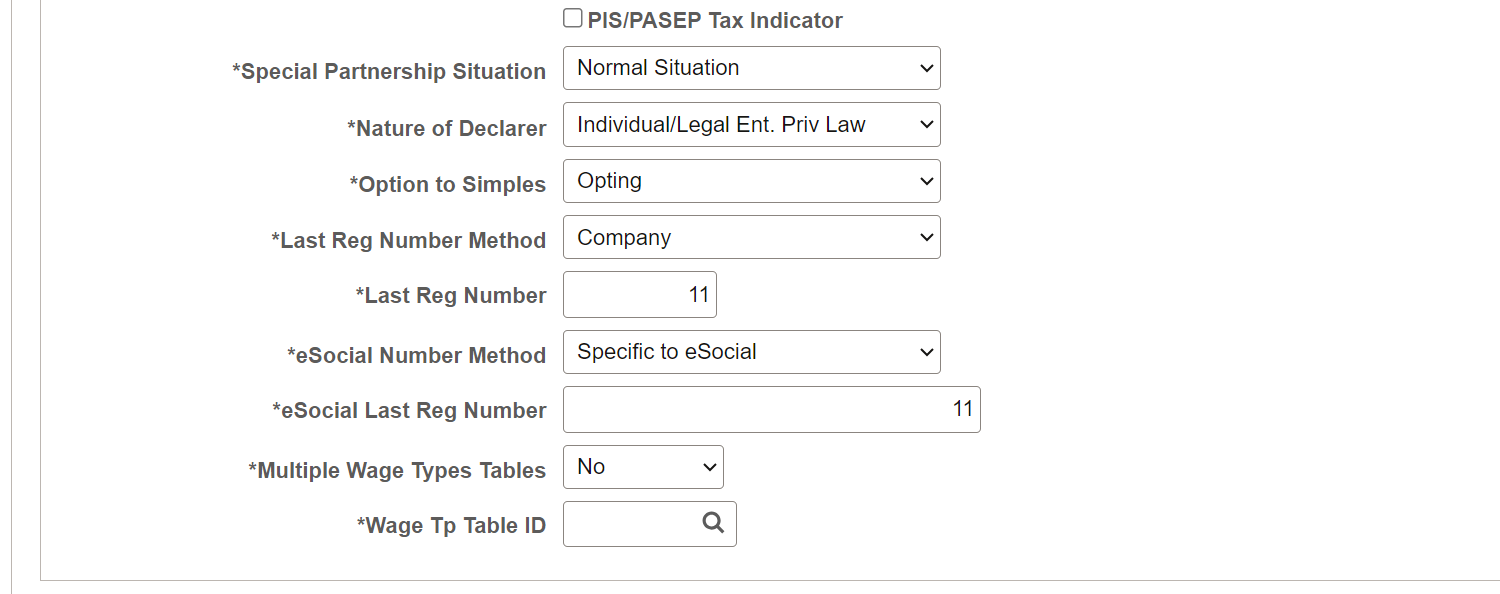Click the eSocial Last Reg Number label

tap(409, 410)
